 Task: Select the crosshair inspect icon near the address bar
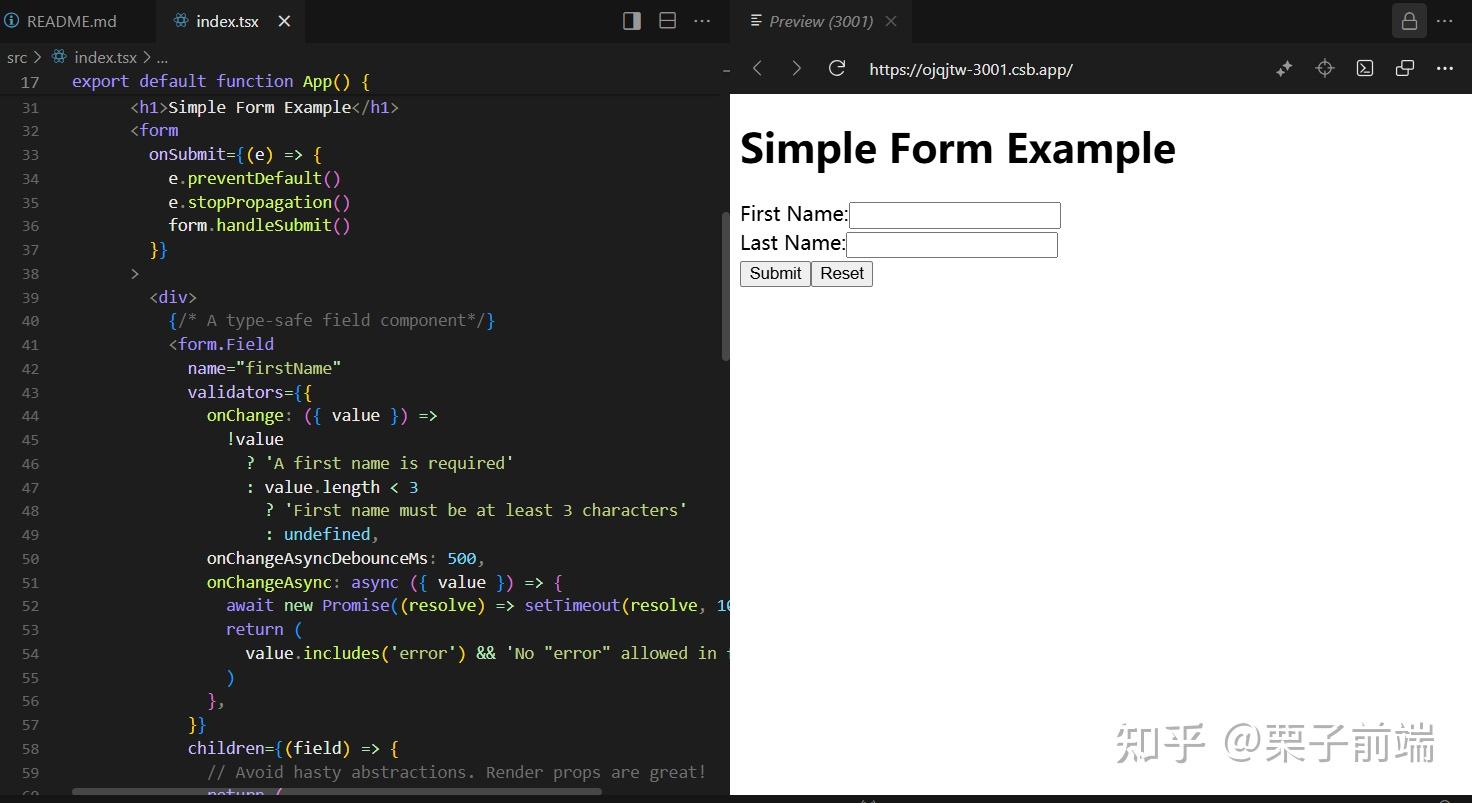pos(1324,68)
